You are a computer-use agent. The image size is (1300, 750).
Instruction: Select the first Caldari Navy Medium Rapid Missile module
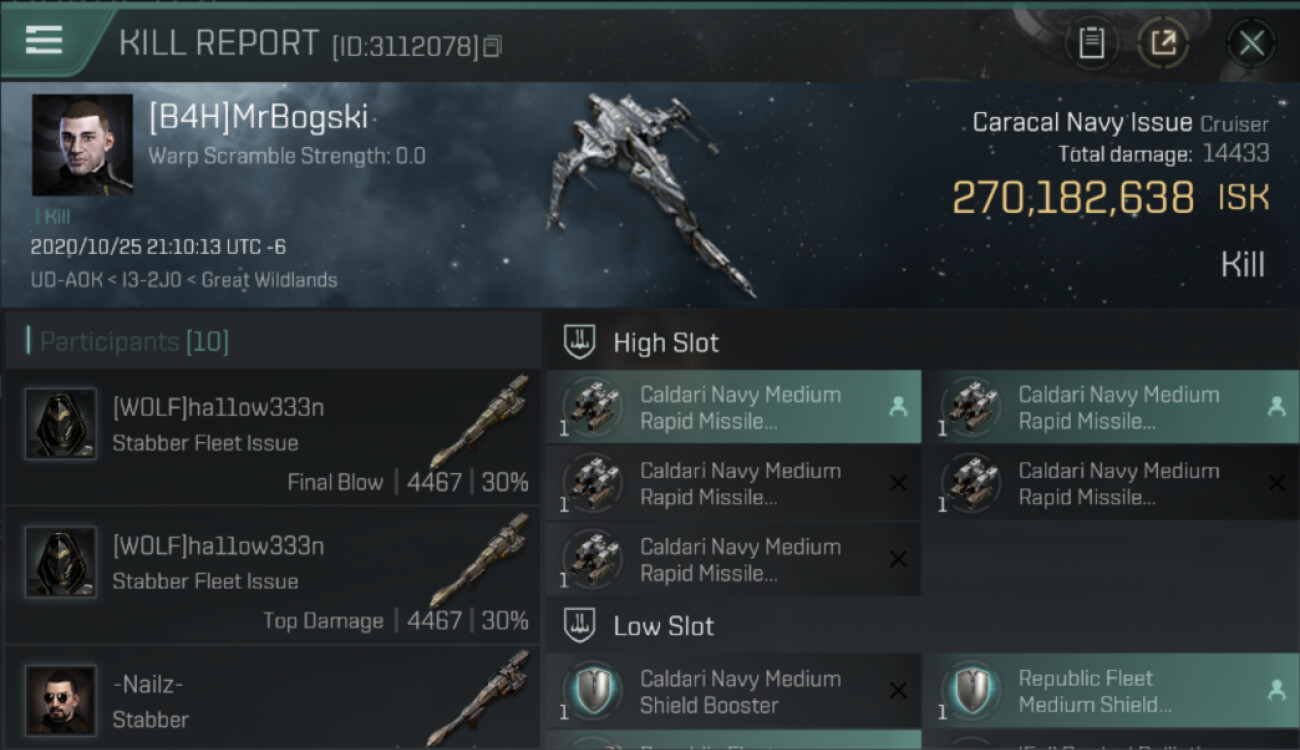tap(732, 407)
